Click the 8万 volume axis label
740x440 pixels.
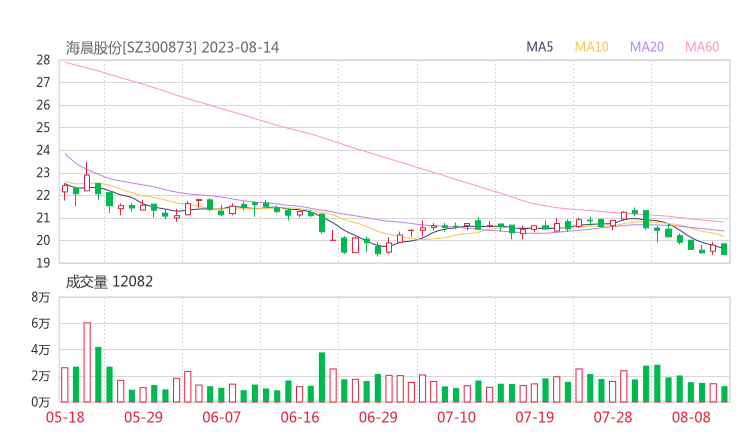pos(41,297)
